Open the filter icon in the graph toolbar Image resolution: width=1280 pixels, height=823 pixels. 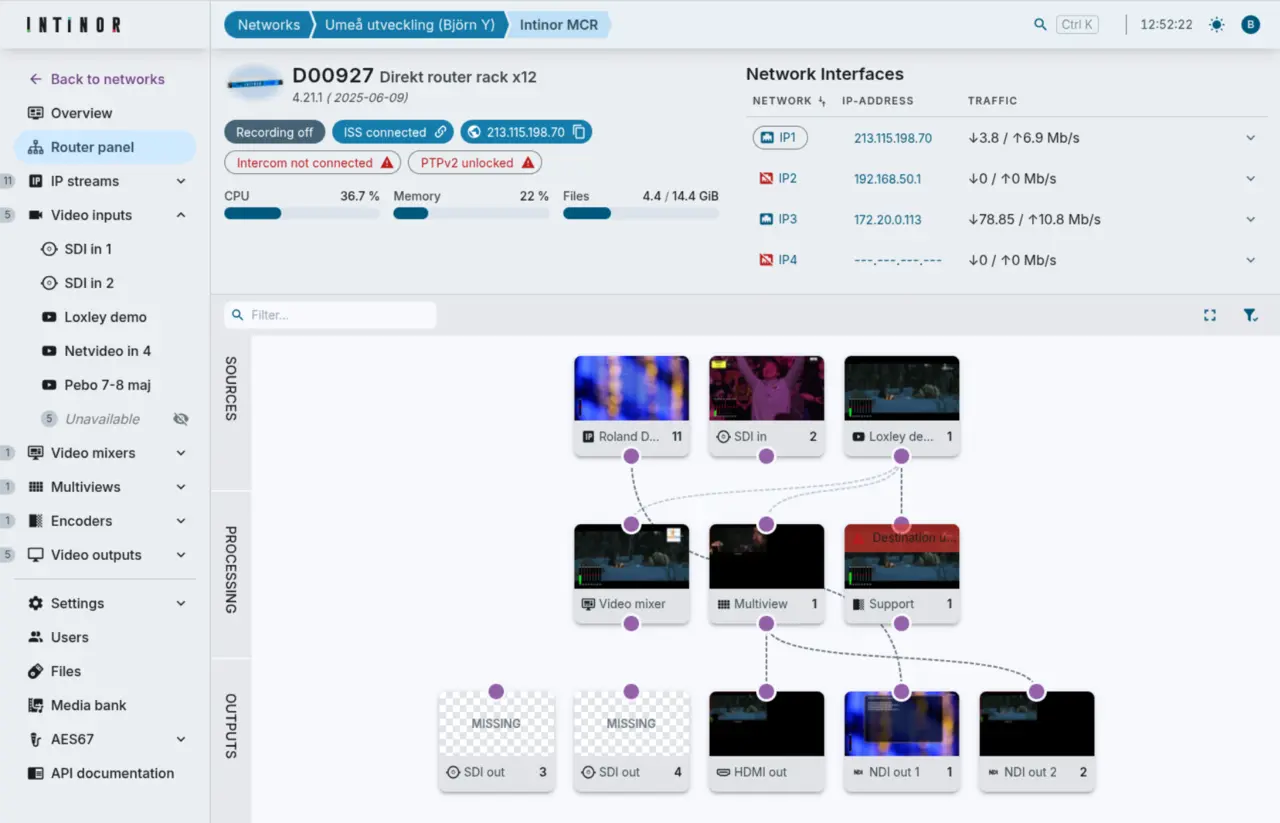[1250, 314]
